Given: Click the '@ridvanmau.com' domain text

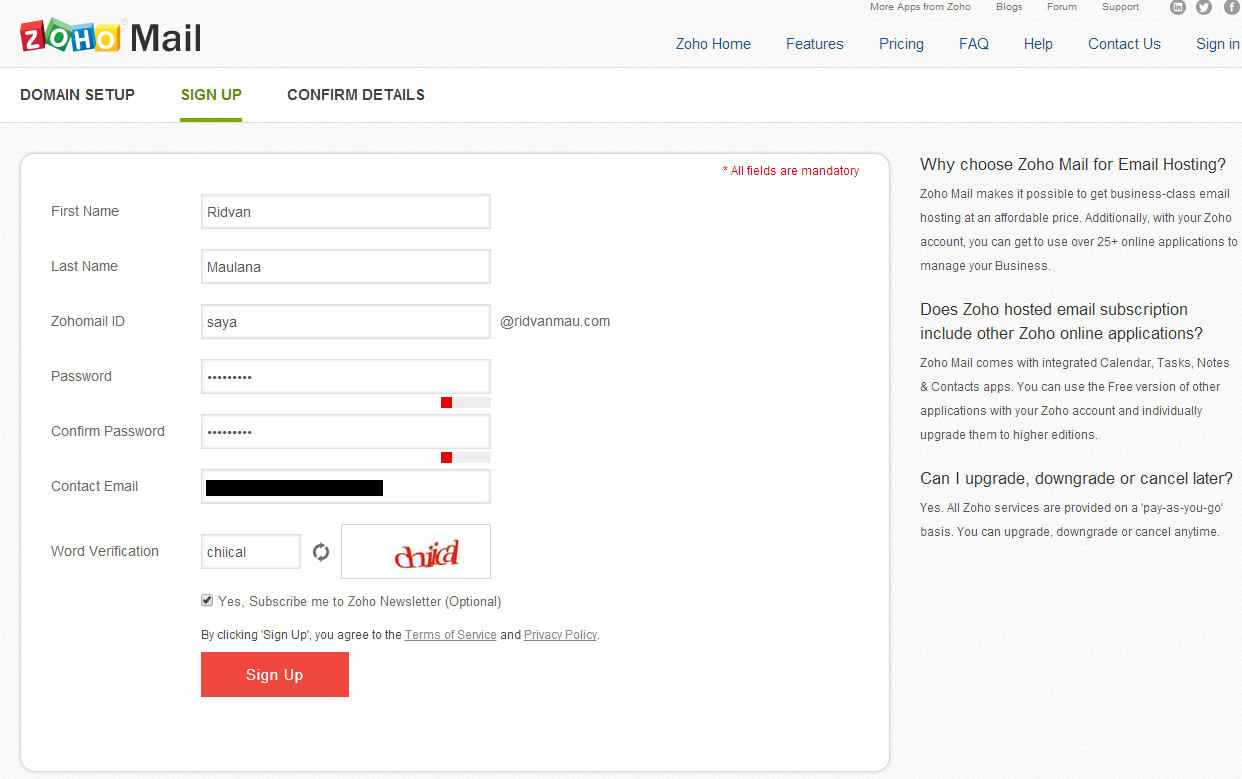Looking at the screenshot, I should [555, 322].
